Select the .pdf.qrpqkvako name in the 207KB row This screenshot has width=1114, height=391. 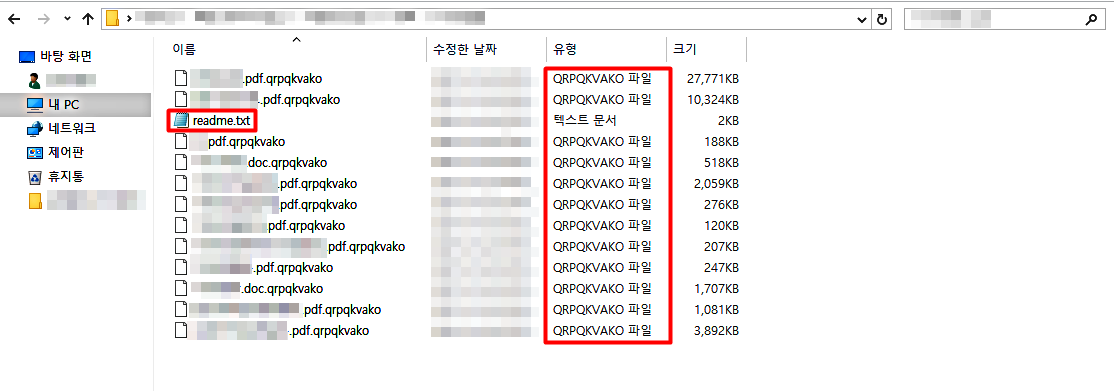click(x=366, y=247)
